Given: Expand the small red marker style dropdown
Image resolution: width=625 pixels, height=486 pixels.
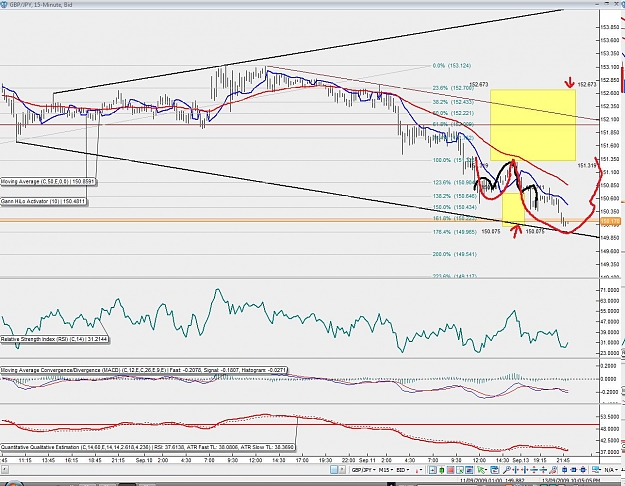Looking at the screenshot, I should click(x=419, y=470).
